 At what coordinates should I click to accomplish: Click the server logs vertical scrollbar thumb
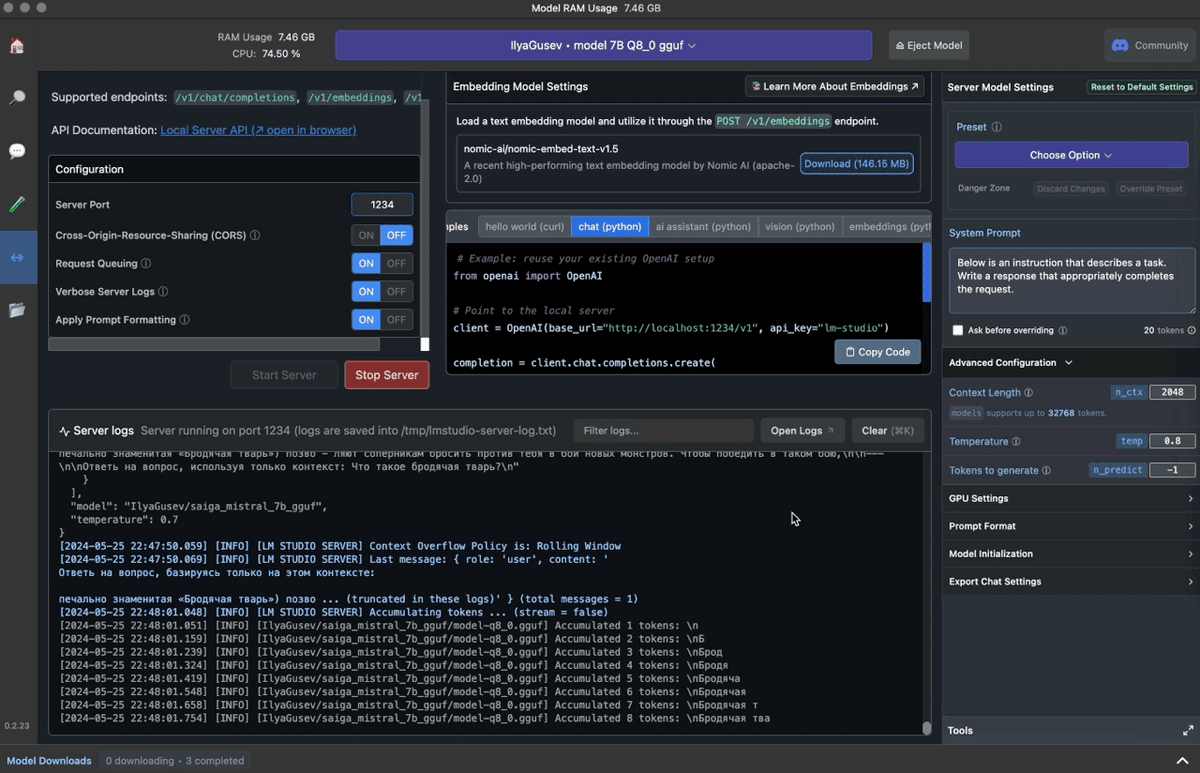pyautogui.click(x=926, y=729)
